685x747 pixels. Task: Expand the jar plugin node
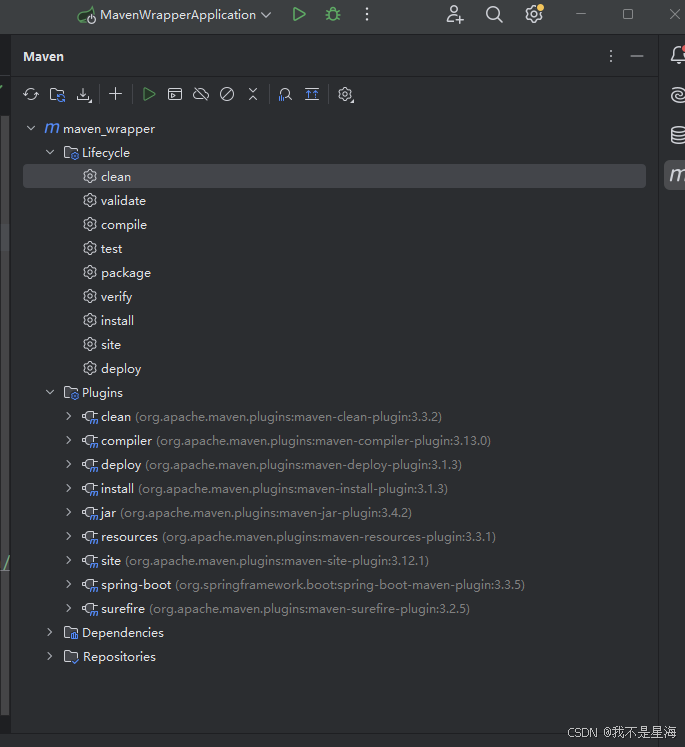[x=69, y=512]
